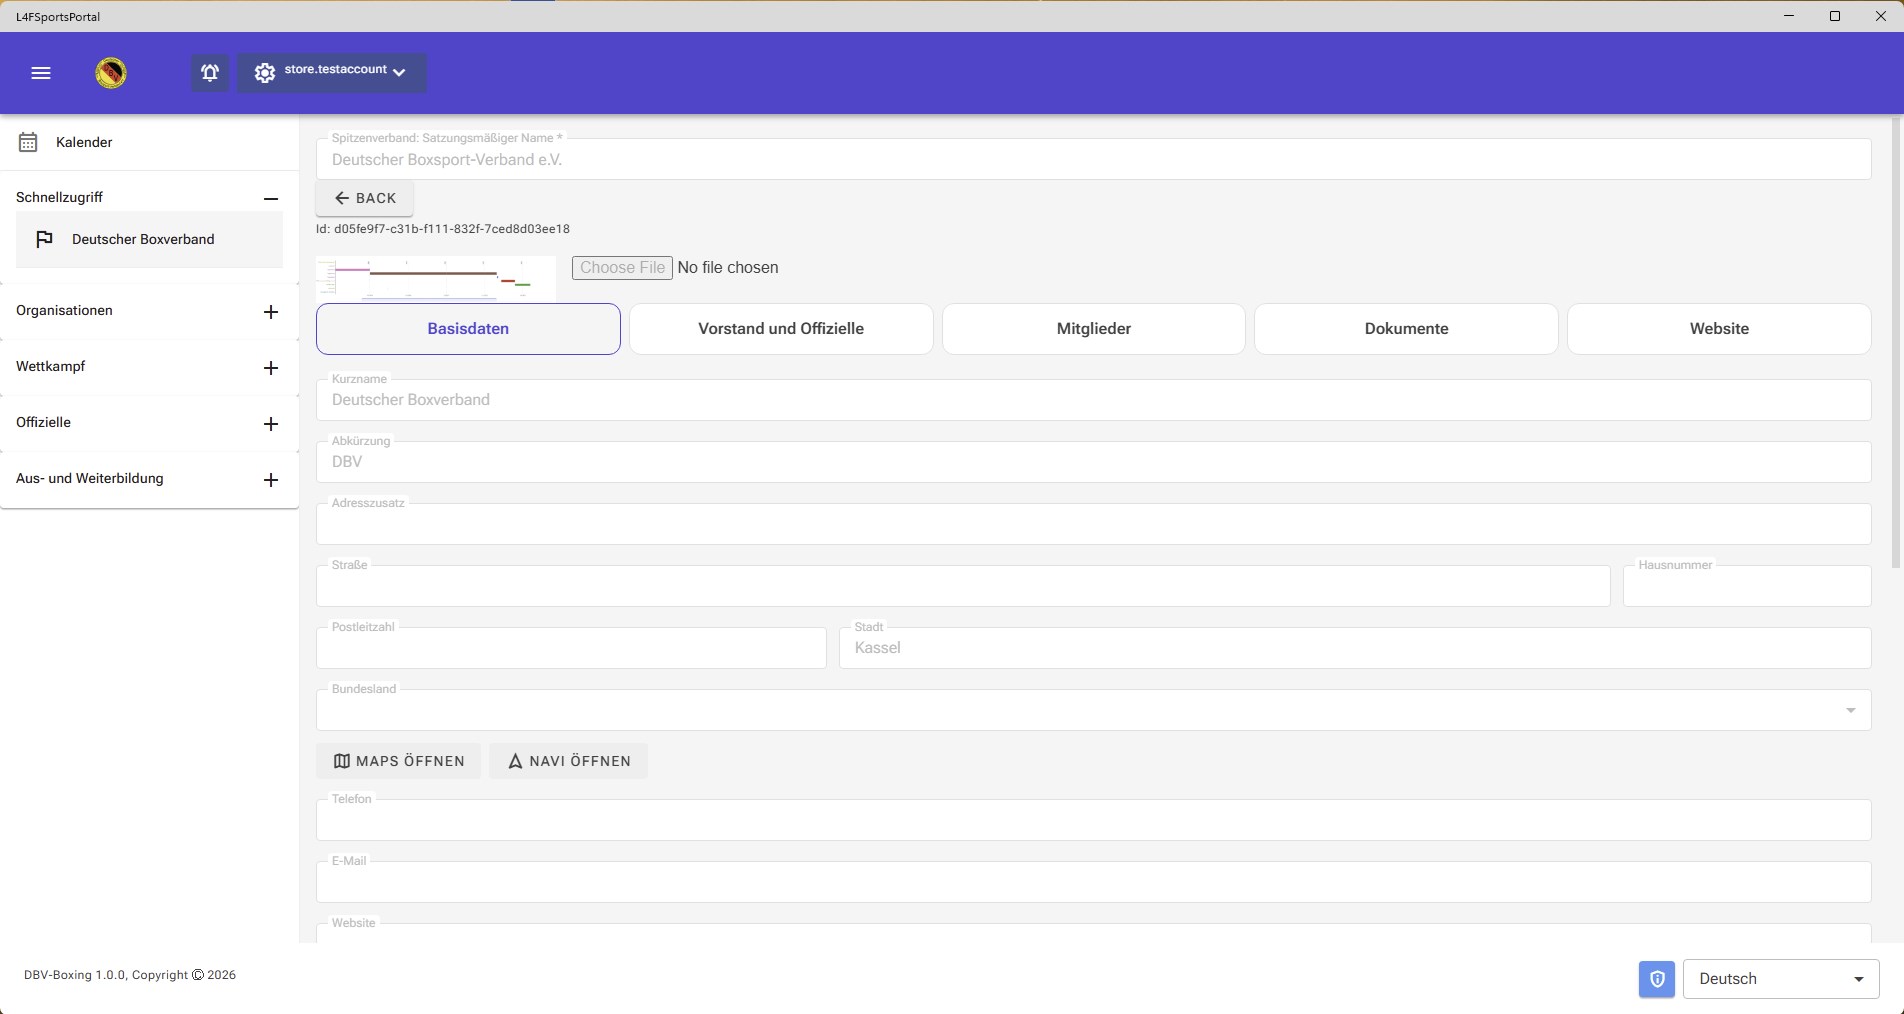Click the Stadt field showing Kassel
The image size is (1904, 1014).
coord(1355,648)
